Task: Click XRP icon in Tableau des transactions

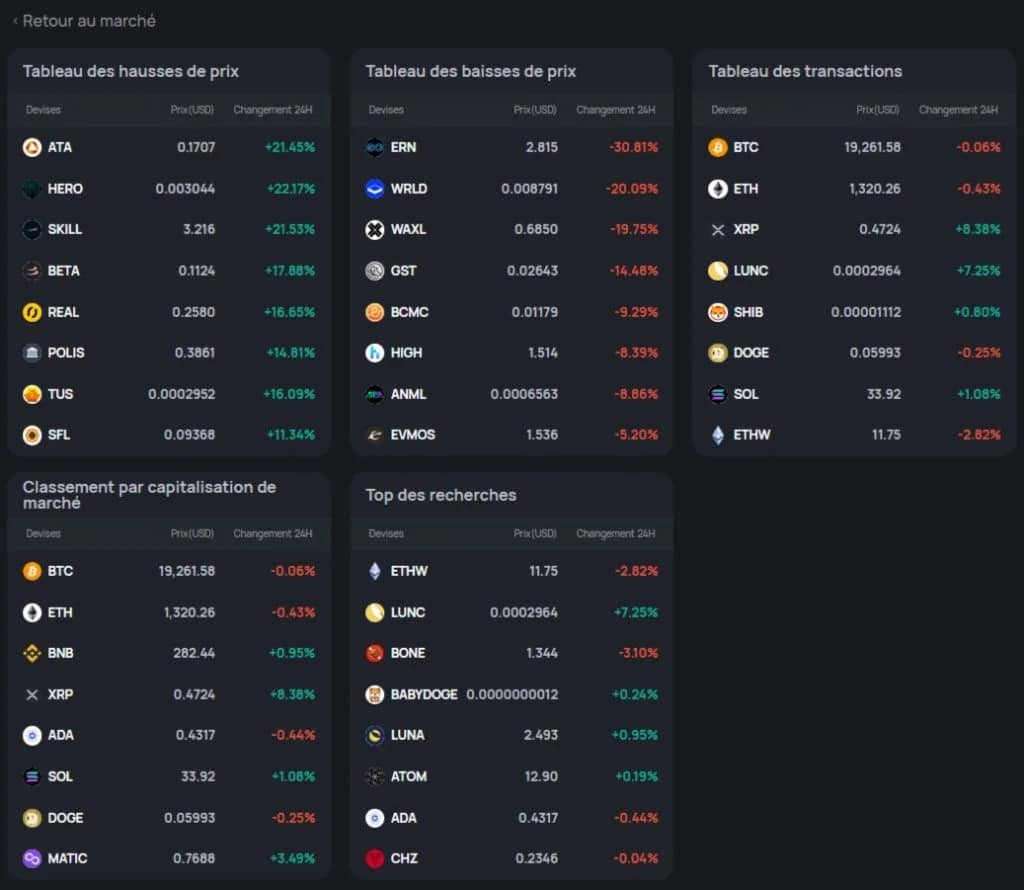Action: point(718,229)
